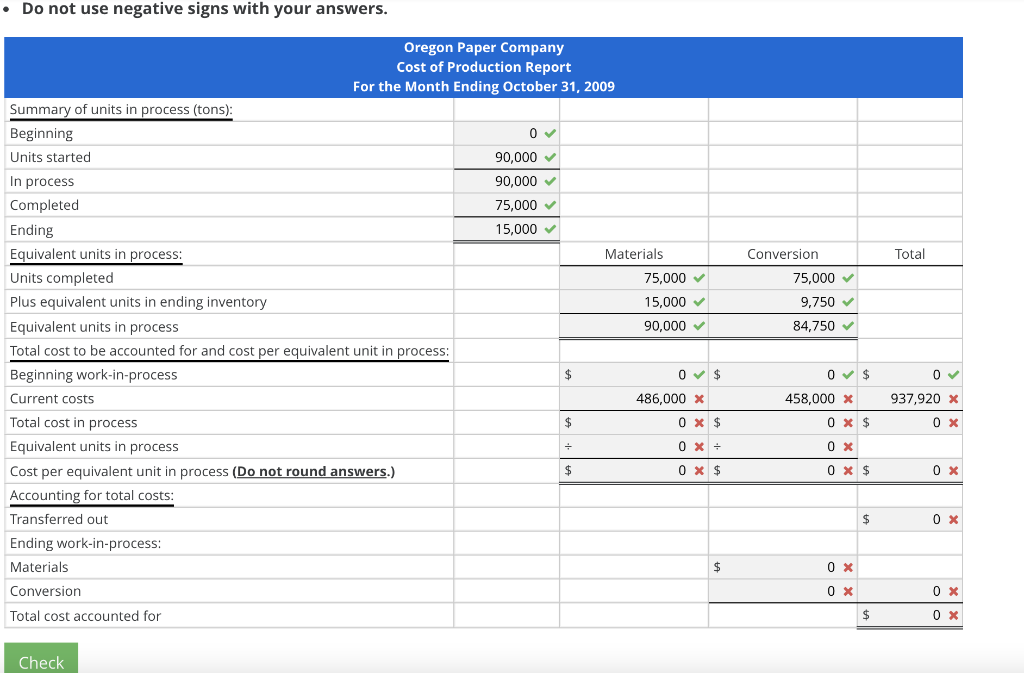The height and width of the screenshot is (673, 1024).
Task: Fill the Transferred out total field
Action: (910, 520)
